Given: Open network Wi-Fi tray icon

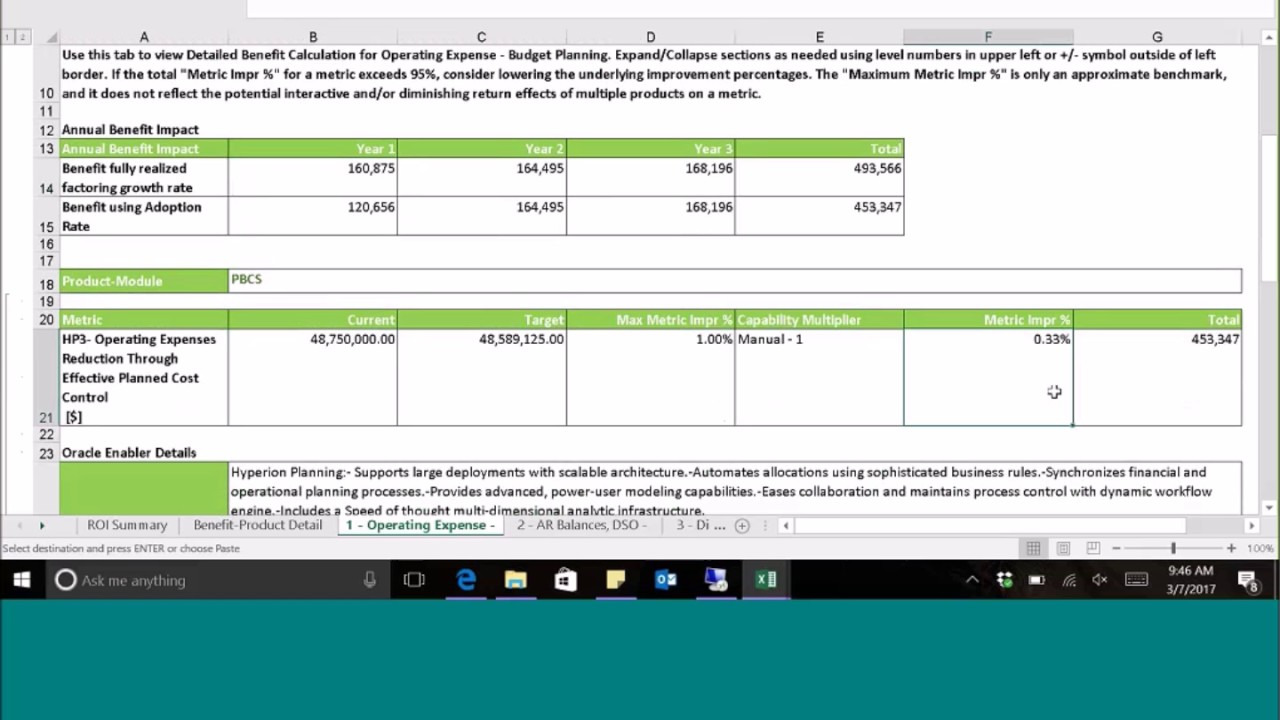Looking at the screenshot, I should click(x=1069, y=580).
